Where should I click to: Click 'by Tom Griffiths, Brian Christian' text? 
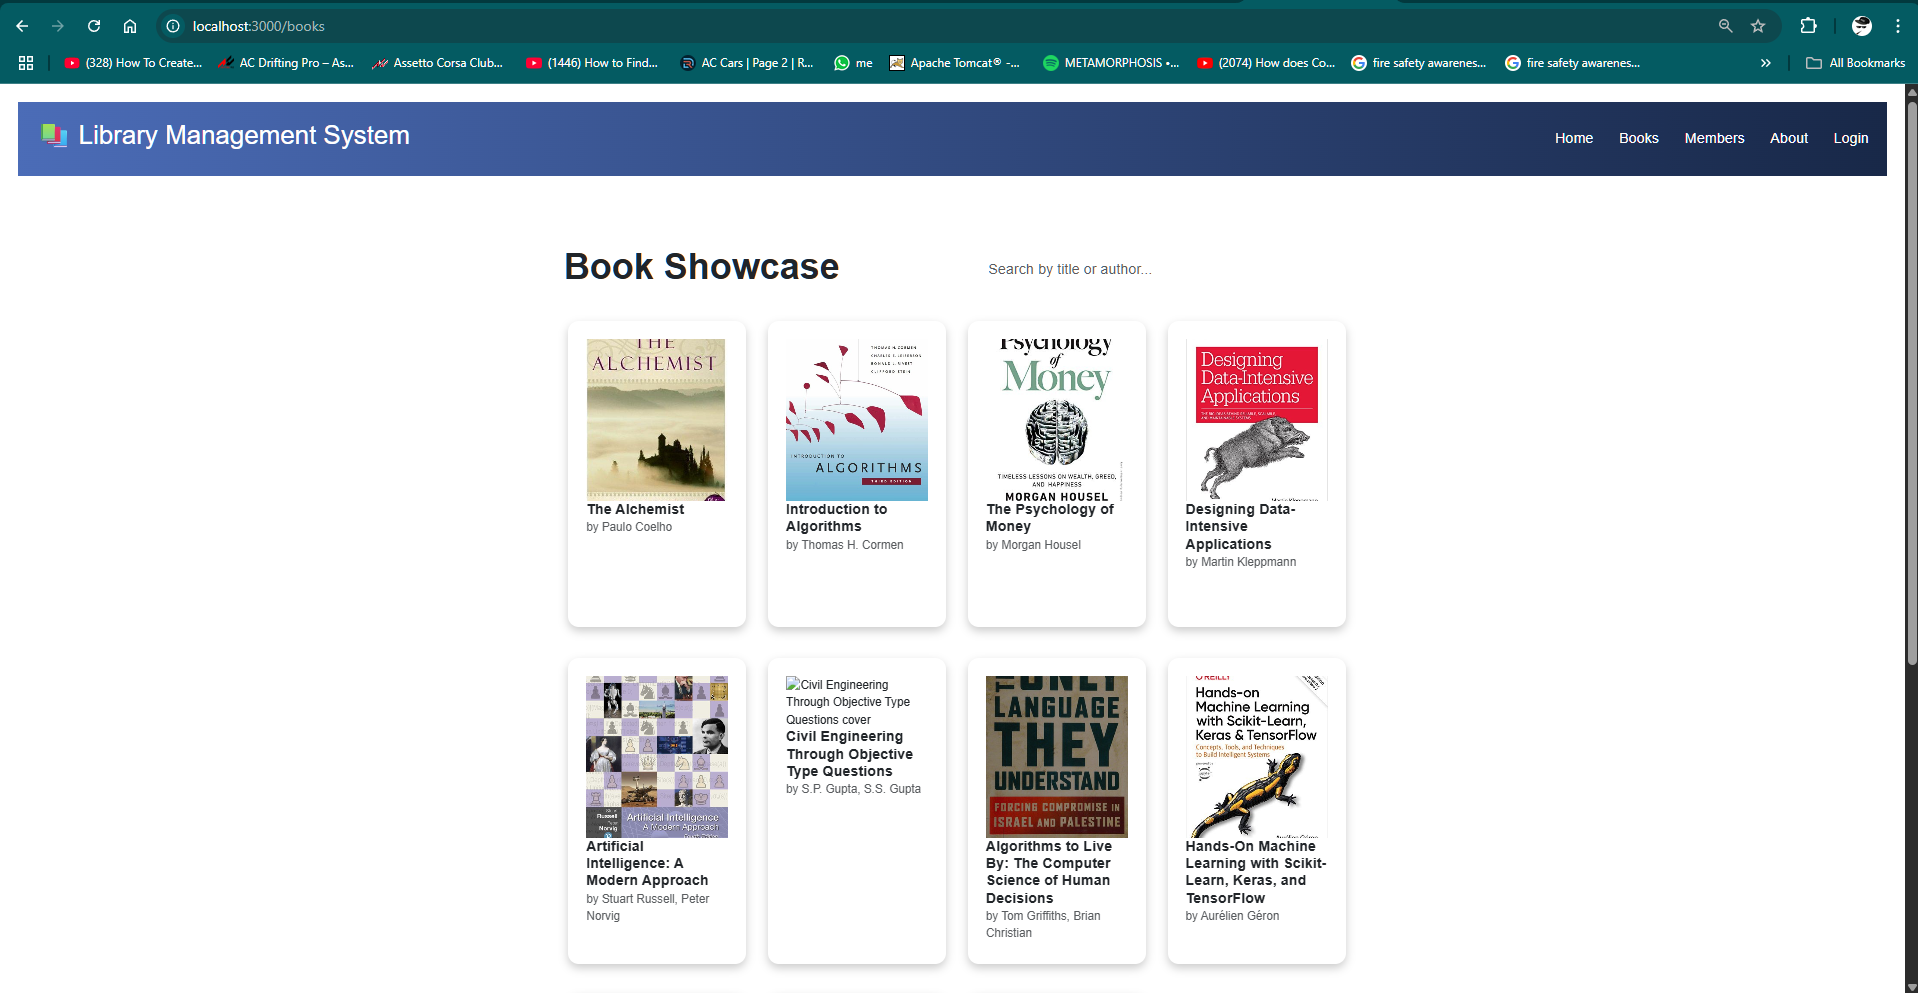click(x=1043, y=924)
